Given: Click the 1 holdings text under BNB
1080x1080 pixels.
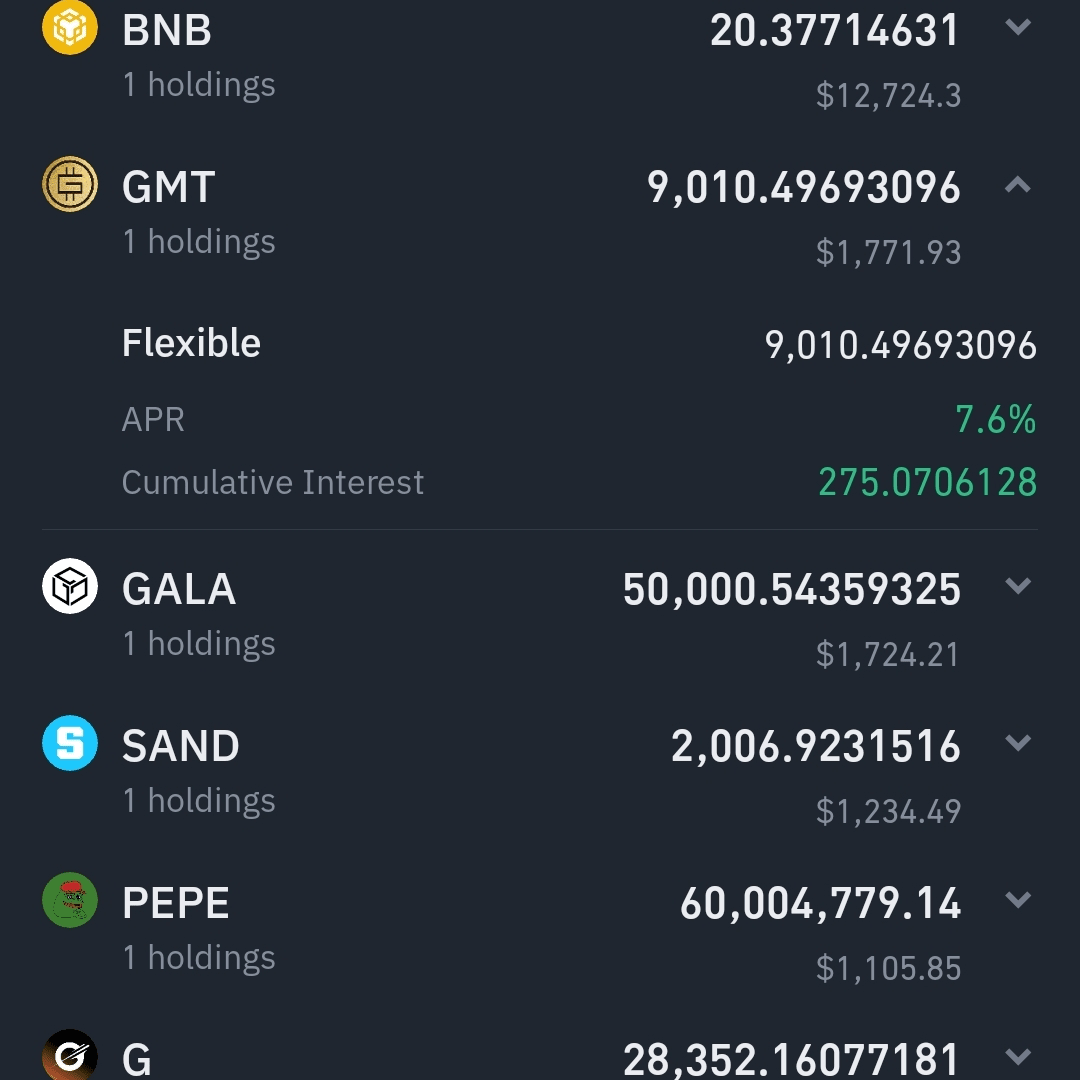Looking at the screenshot, I should (198, 85).
